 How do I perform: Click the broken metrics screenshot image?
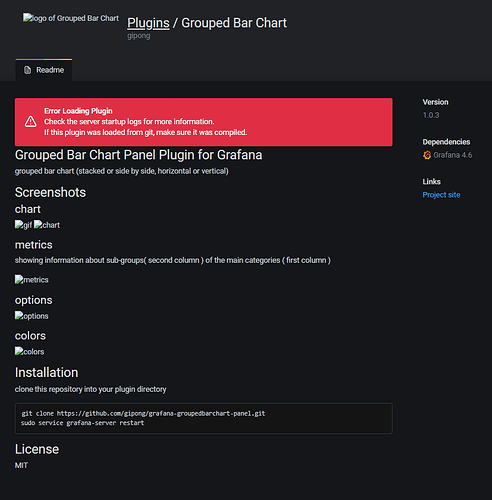pos(32,280)
